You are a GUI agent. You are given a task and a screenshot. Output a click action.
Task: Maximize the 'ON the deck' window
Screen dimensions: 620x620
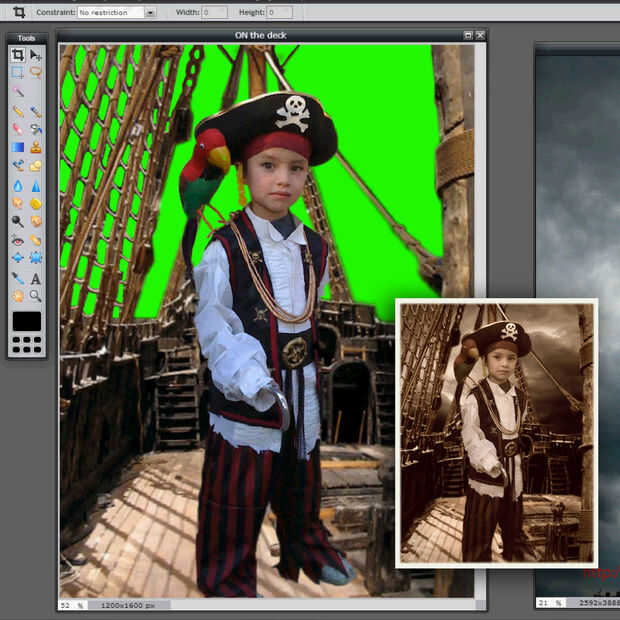468,35
